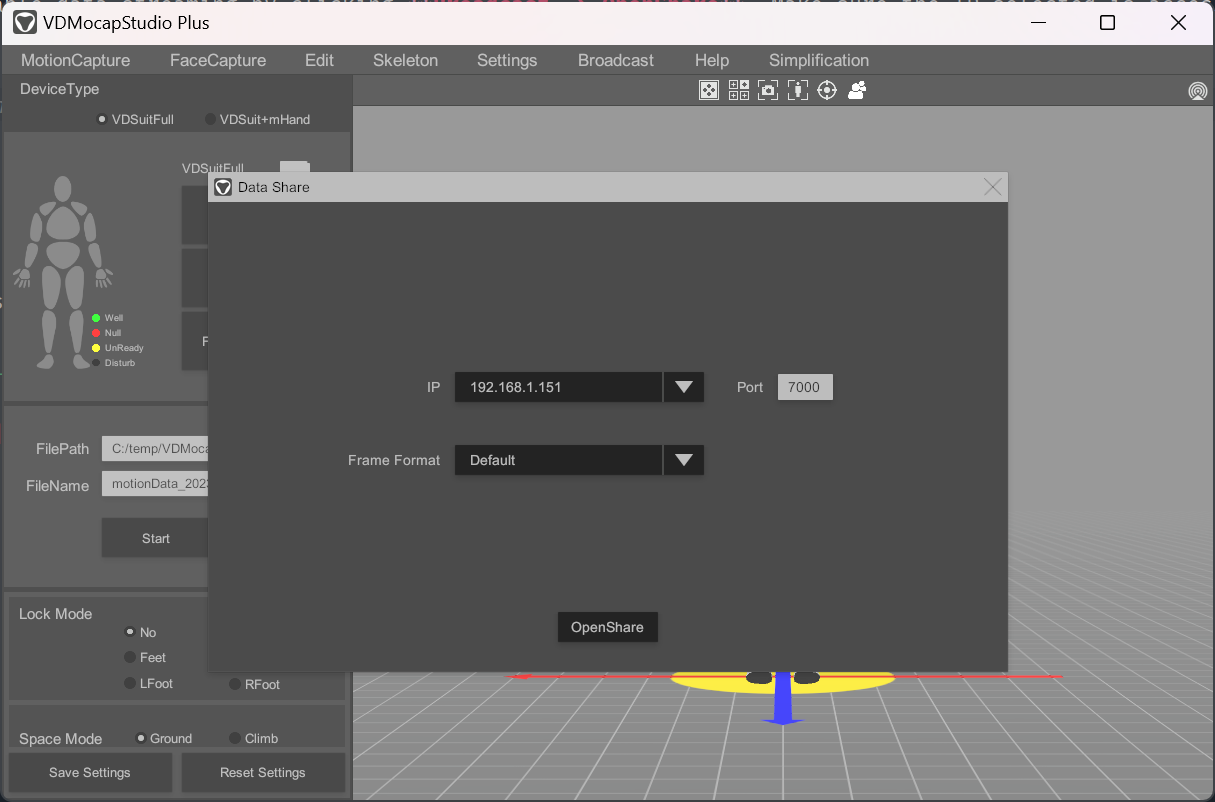Select the VDSuitFull device type
Viewport: 1215px width, 802px height.
(135, 119)
